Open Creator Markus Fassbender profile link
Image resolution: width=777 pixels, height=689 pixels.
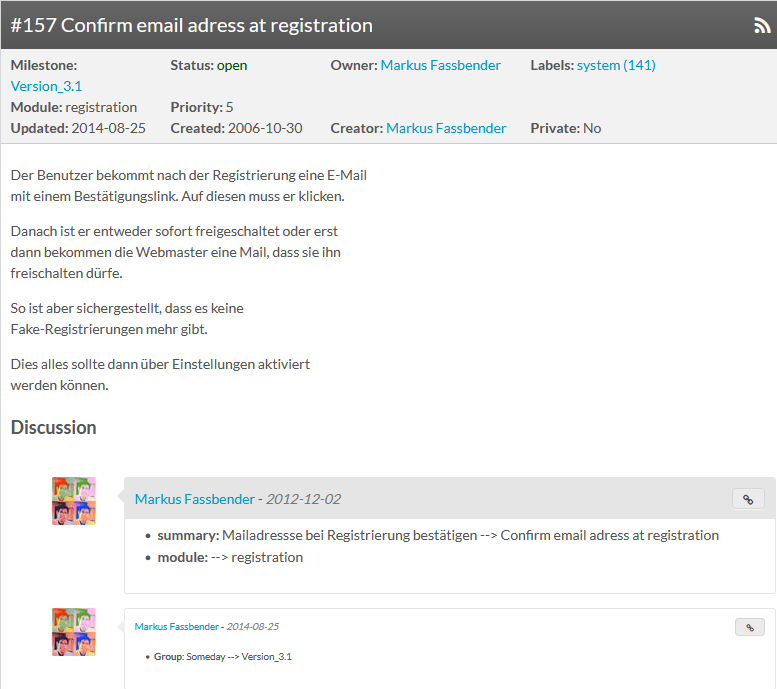[446, 128]
